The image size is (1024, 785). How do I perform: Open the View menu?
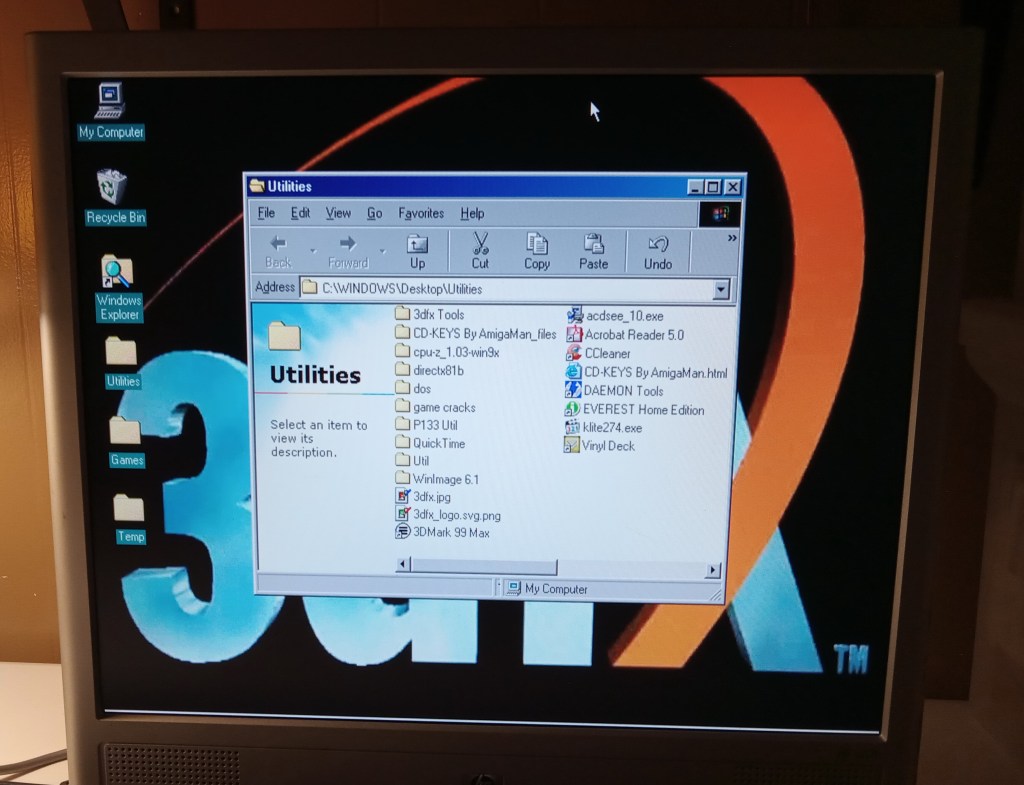pos(338,213)
